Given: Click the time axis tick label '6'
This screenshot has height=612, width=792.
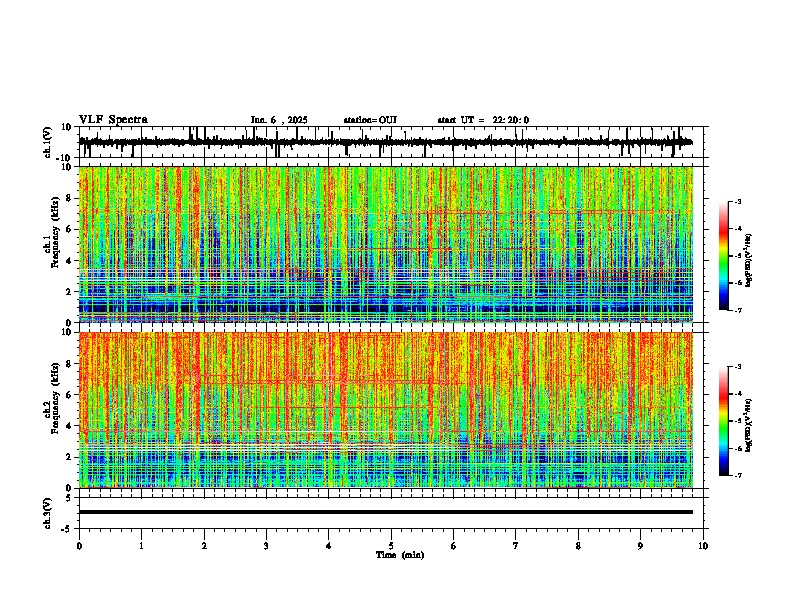Looking at the screenshot, I should [x=453, y=546].
